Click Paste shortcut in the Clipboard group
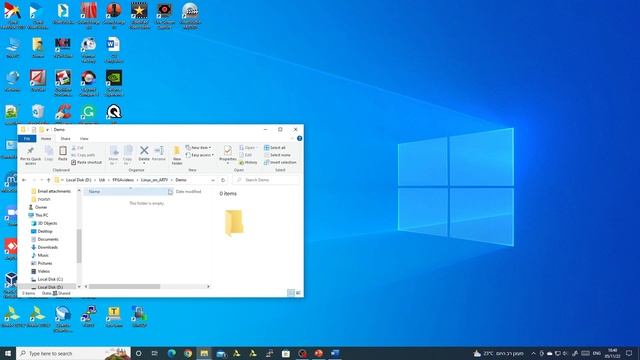The height and width of the screenshot is (360, 640). click(87, 162)
